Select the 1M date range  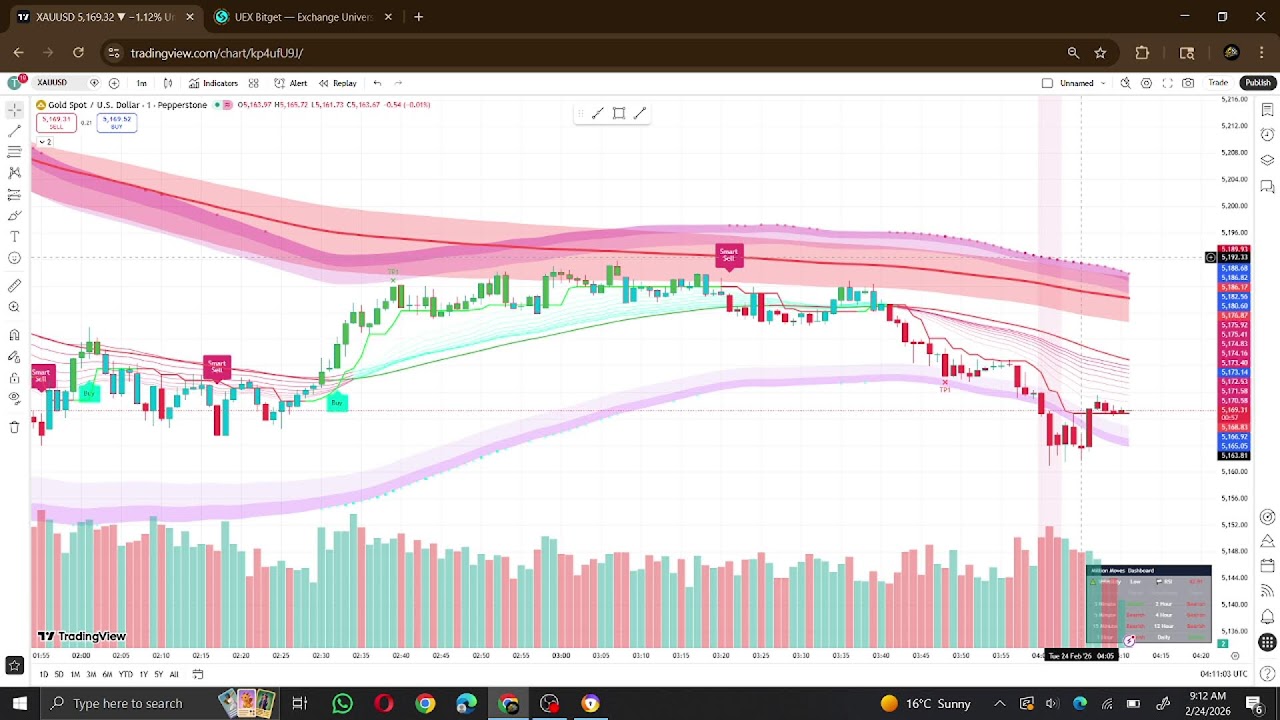[75, 674]
